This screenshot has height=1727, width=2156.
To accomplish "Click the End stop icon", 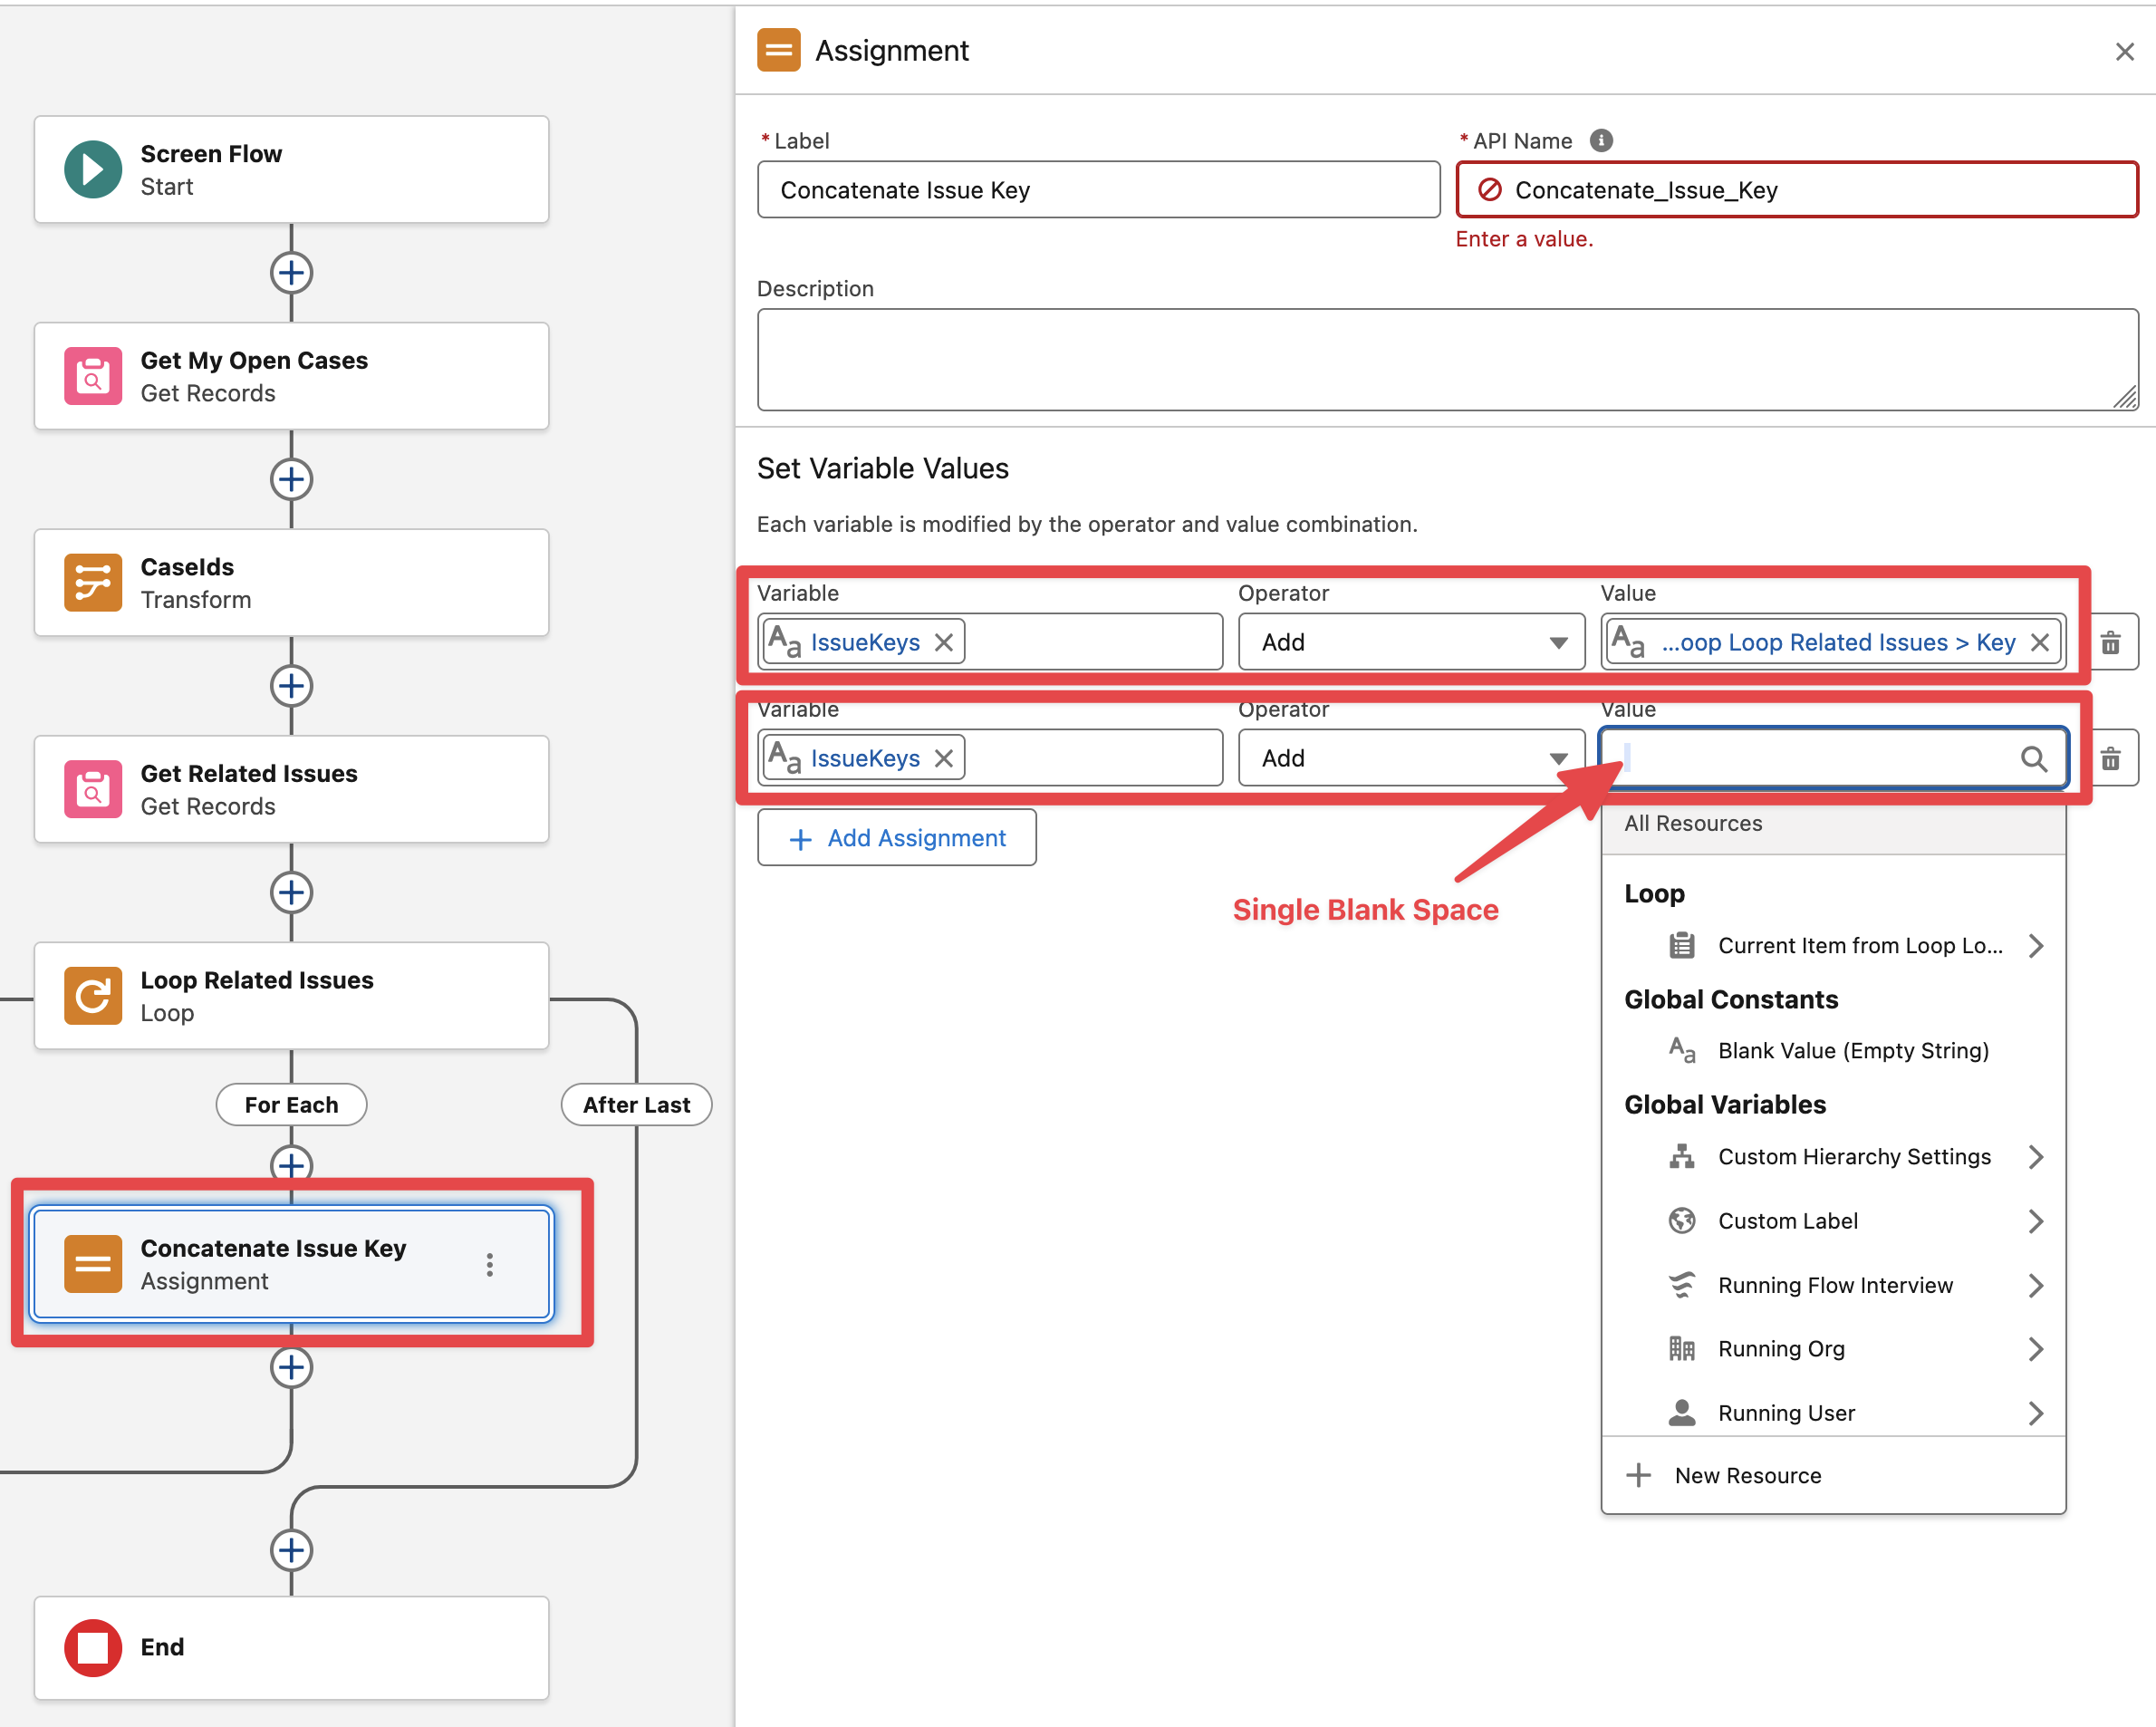I will coord(92,1646).
